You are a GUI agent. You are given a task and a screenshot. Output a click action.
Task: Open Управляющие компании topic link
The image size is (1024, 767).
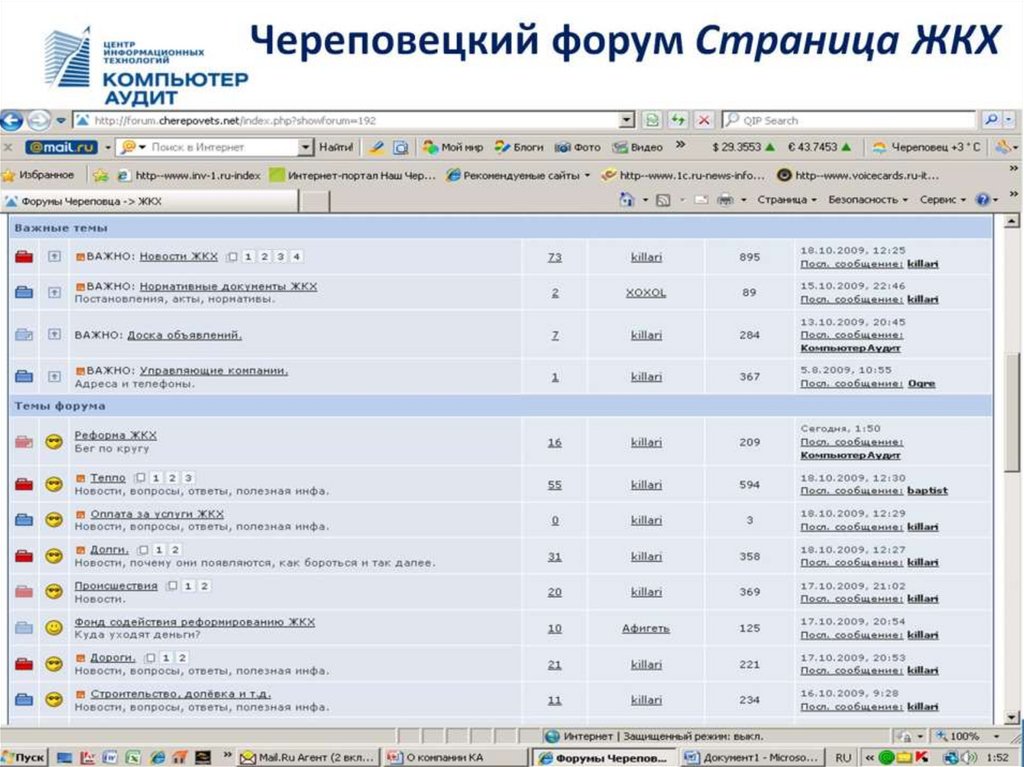click(x=213, y=370)
